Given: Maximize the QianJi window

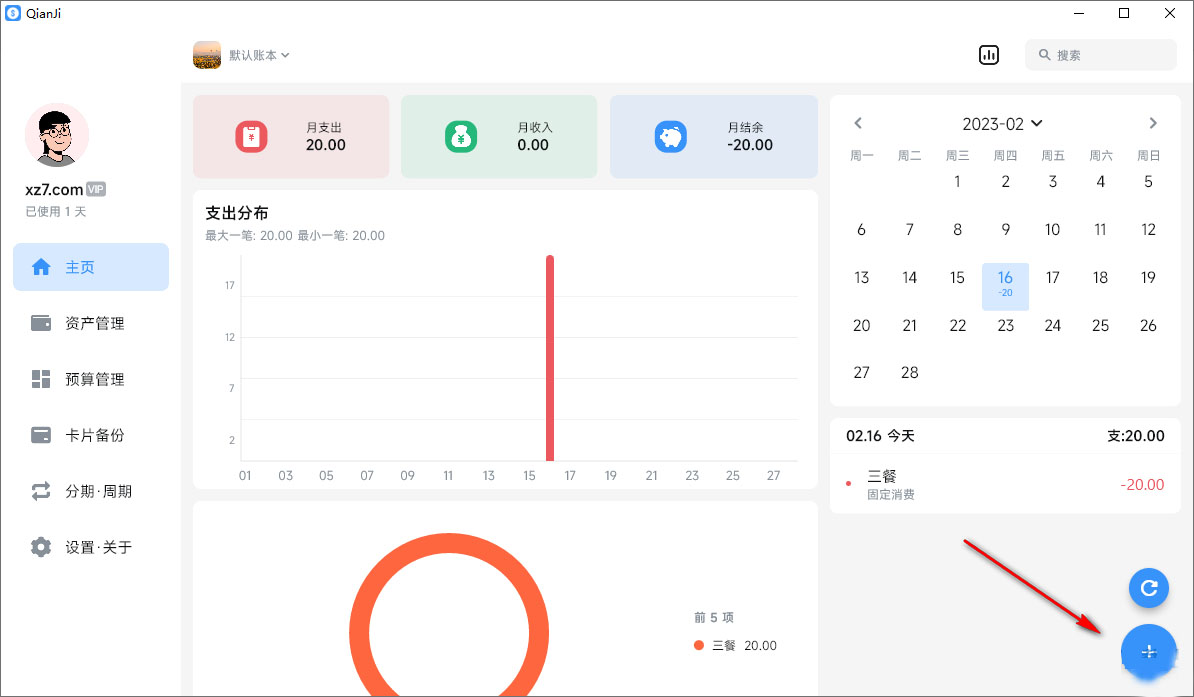Looking at the screenshot, I should pyautogui.click(x=1124, y=13).
